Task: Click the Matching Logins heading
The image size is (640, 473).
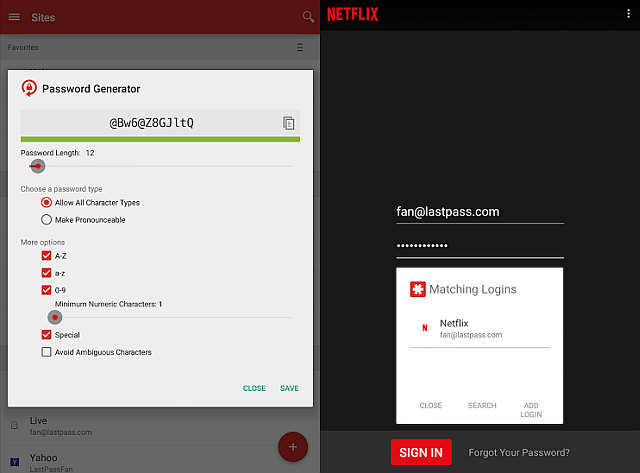Action: [x=473, y=289]
